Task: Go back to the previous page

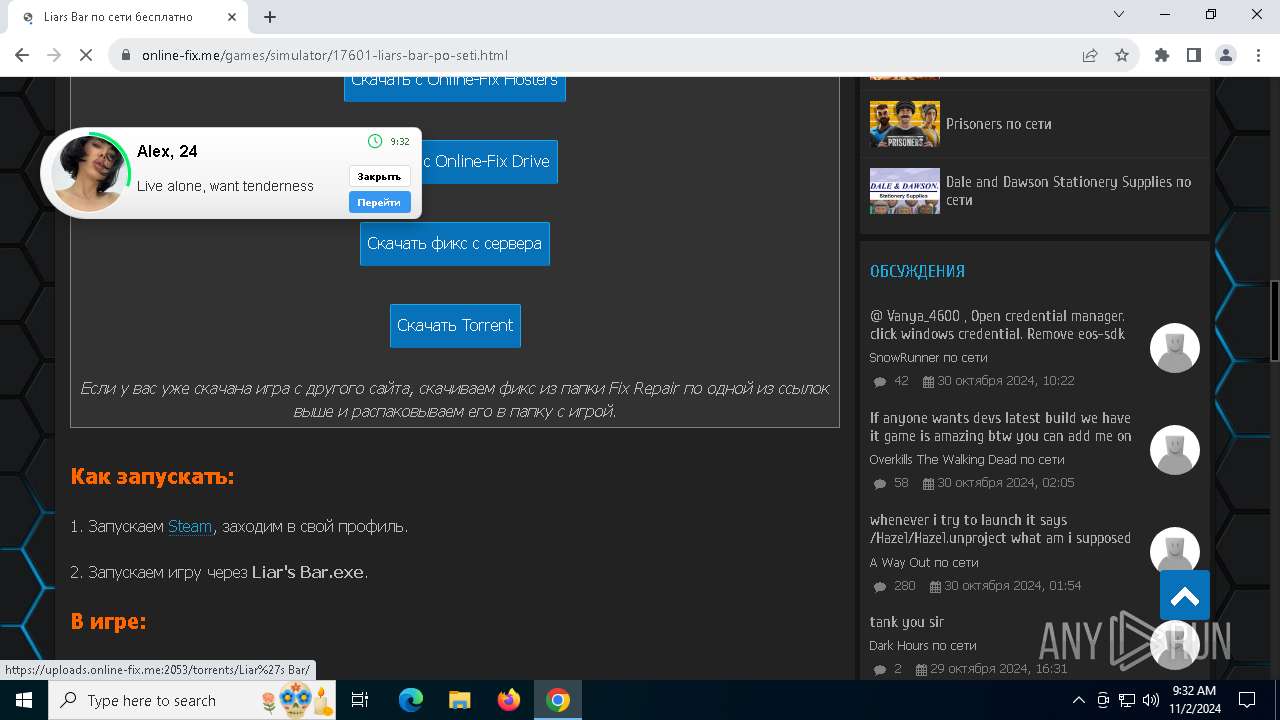Action: (x=22, y=55)
